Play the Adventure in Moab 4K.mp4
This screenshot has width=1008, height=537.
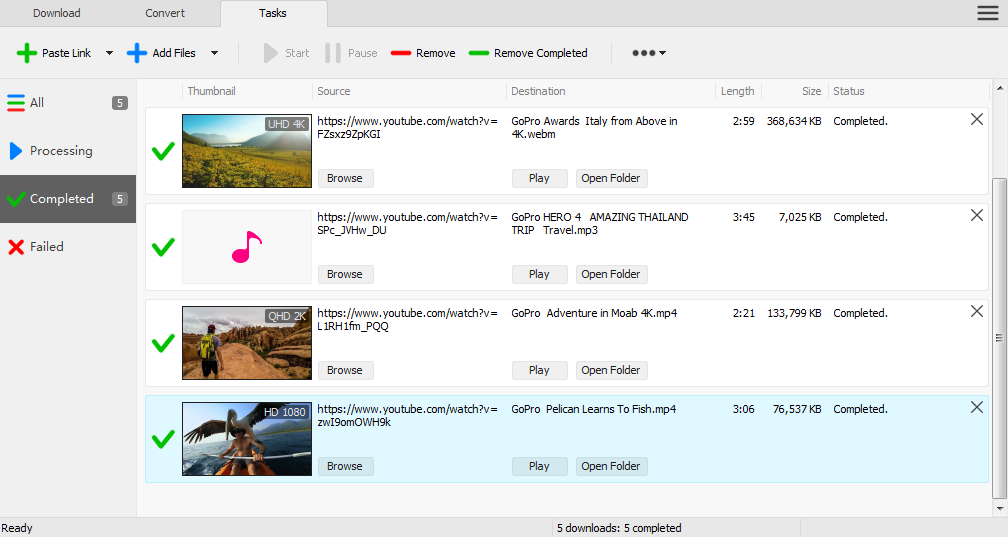point(539,370)
